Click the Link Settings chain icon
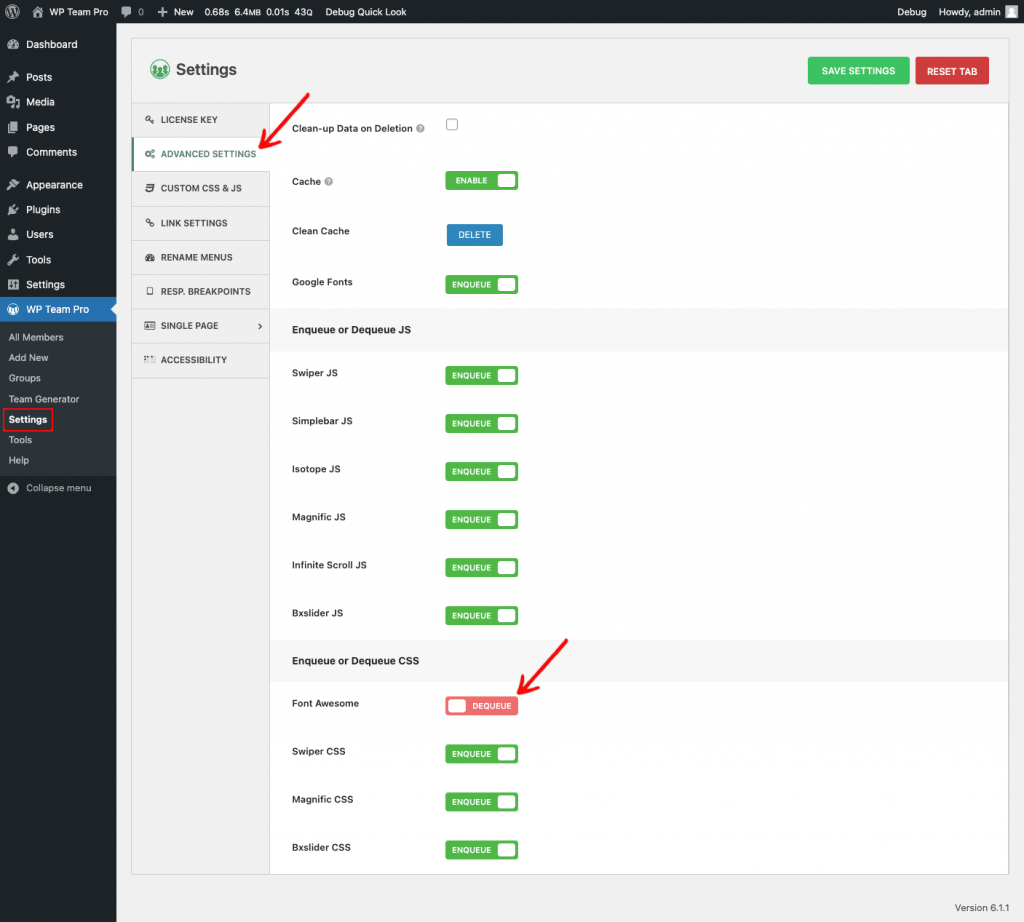 [150, 223]
